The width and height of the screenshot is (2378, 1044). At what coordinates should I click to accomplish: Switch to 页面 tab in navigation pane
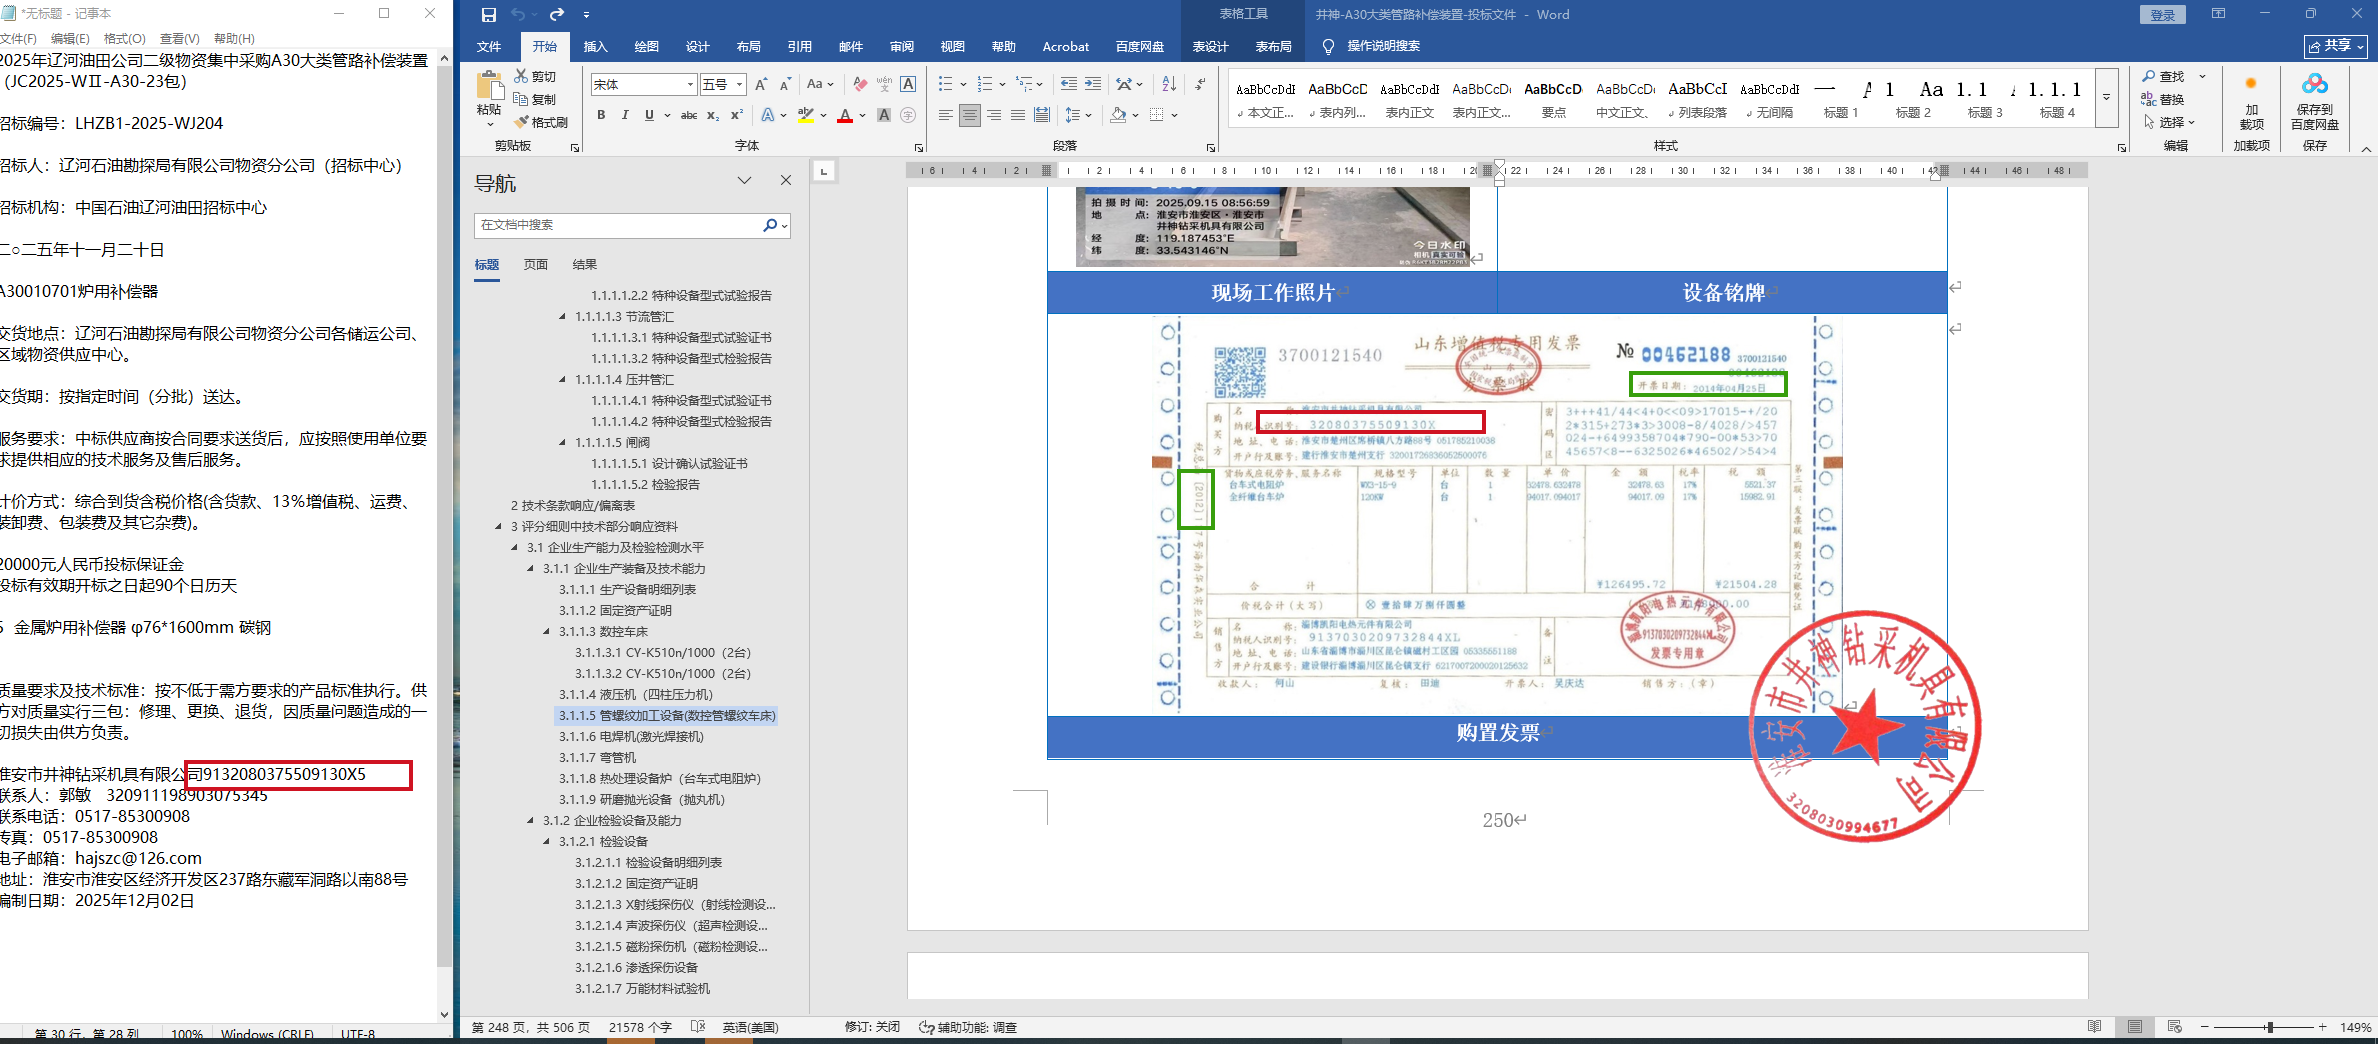click(535, 265)
